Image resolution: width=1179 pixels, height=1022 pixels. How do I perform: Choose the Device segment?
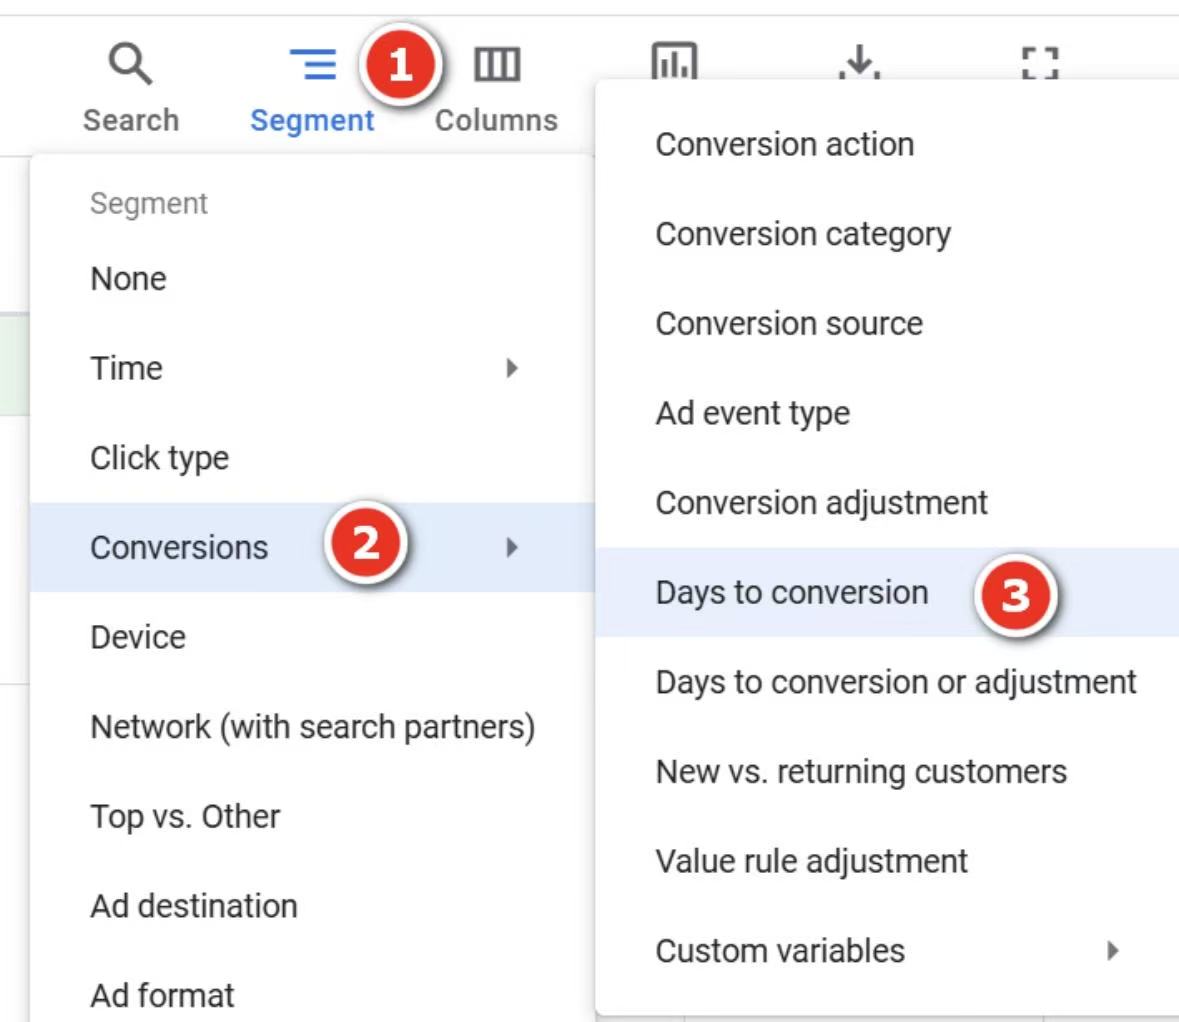(x=312, y=637)
